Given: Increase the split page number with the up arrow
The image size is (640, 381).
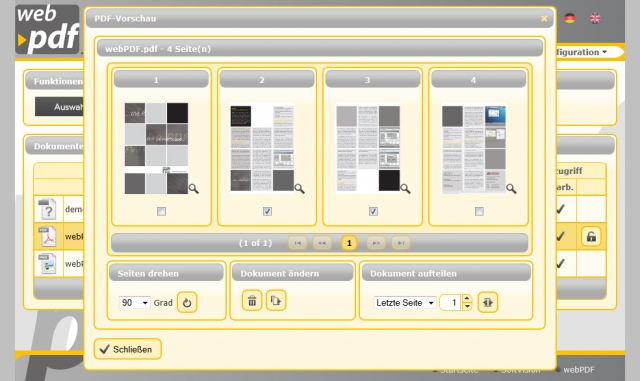Looking at the screenshot, I should point(467,299).
